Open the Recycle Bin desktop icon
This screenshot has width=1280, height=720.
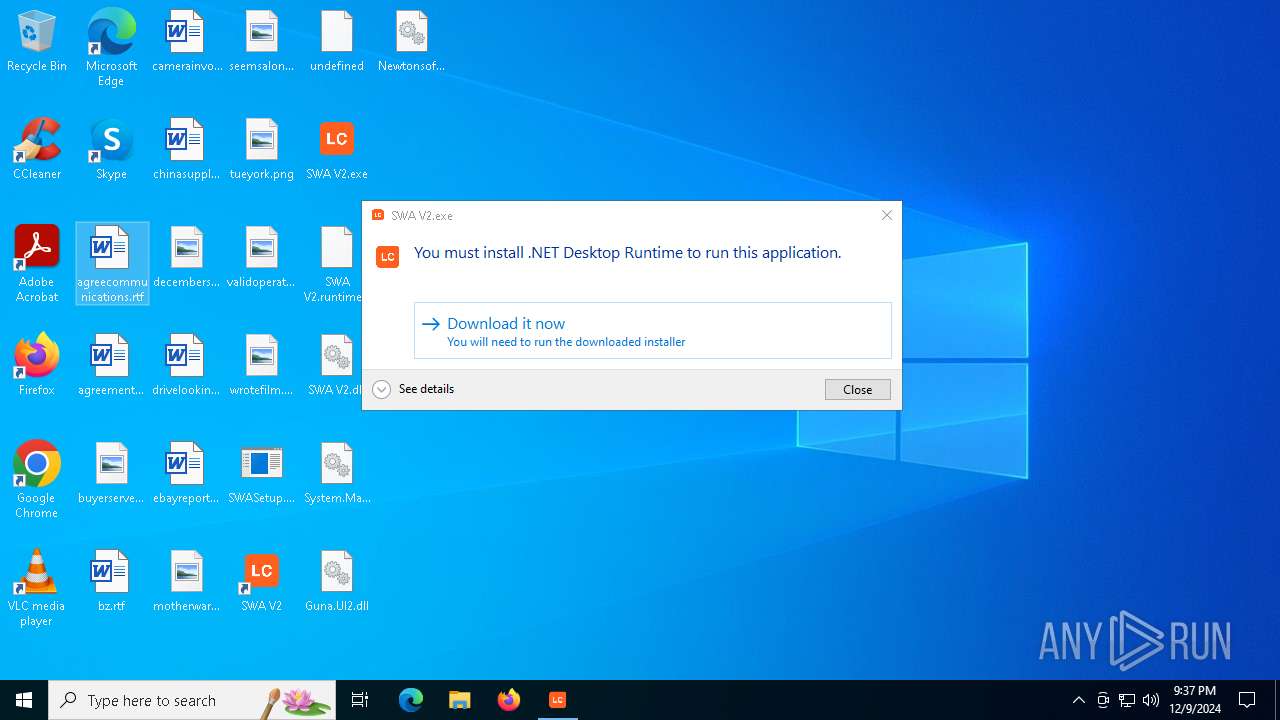37,42
